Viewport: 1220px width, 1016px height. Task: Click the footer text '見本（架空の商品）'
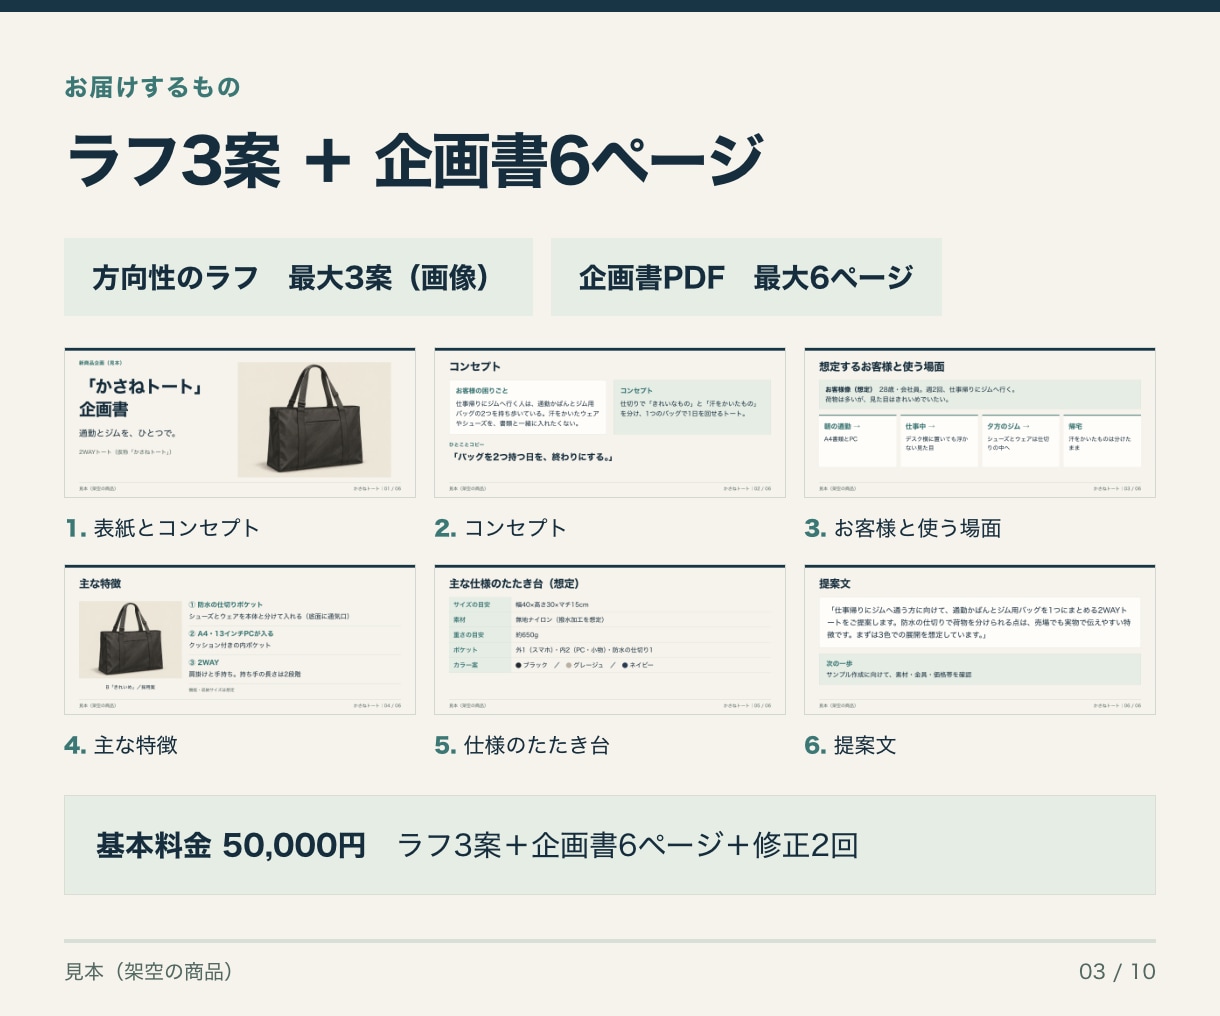(x=149, y=971)
